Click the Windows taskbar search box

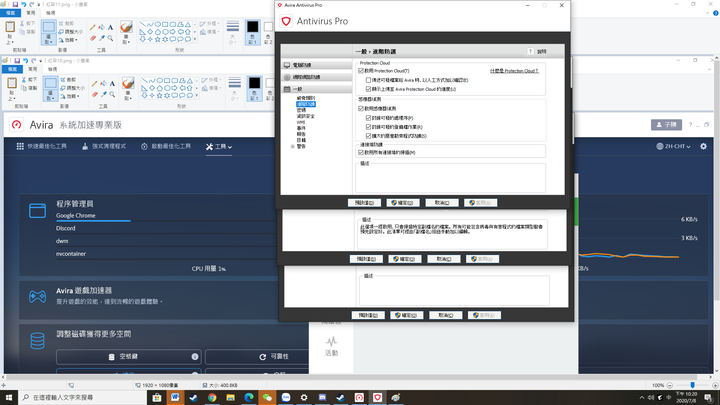85,398
